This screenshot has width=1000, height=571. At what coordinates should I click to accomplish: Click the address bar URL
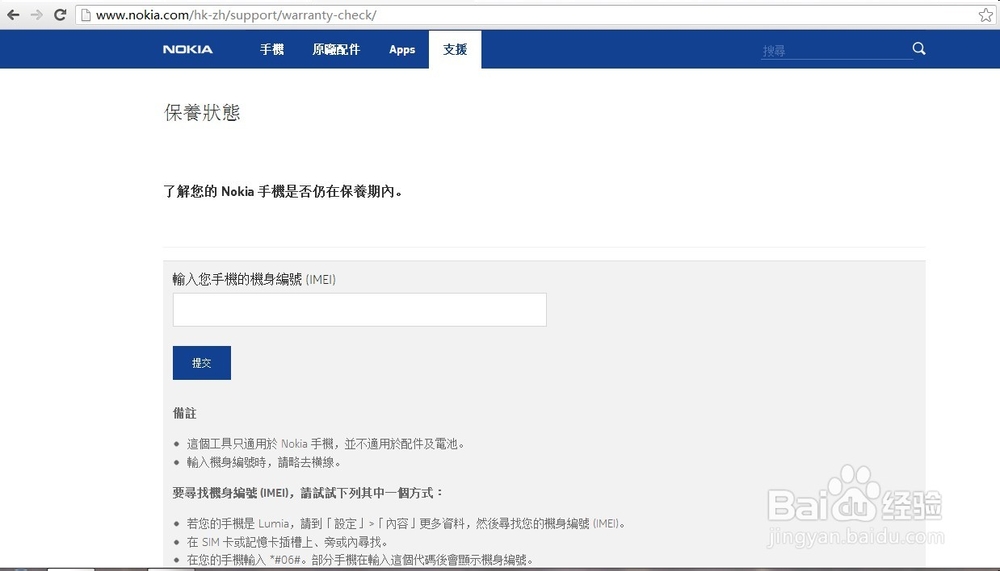click(x=236, y=15)
